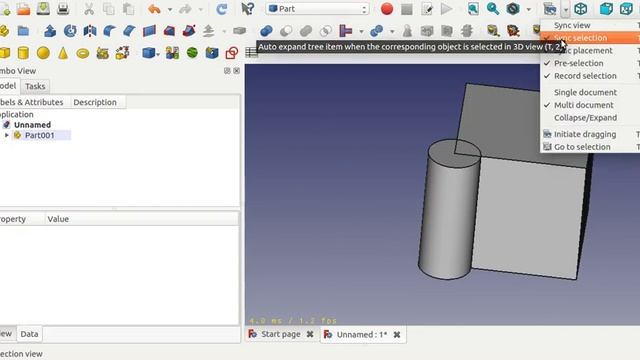The height and width of the screenshot is (360, 640).
Task: Select the Fillet tool
Action: pyautogui.click(x=109, y=31)
